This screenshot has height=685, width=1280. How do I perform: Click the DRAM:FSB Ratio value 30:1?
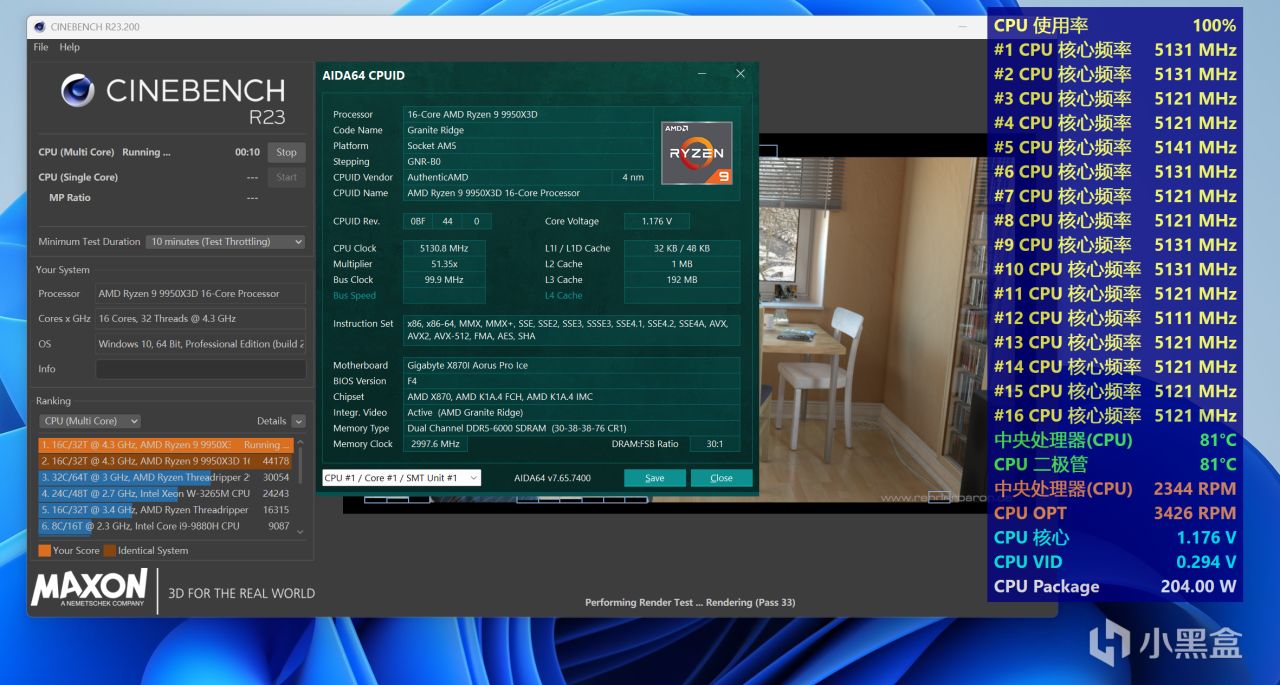715,444
